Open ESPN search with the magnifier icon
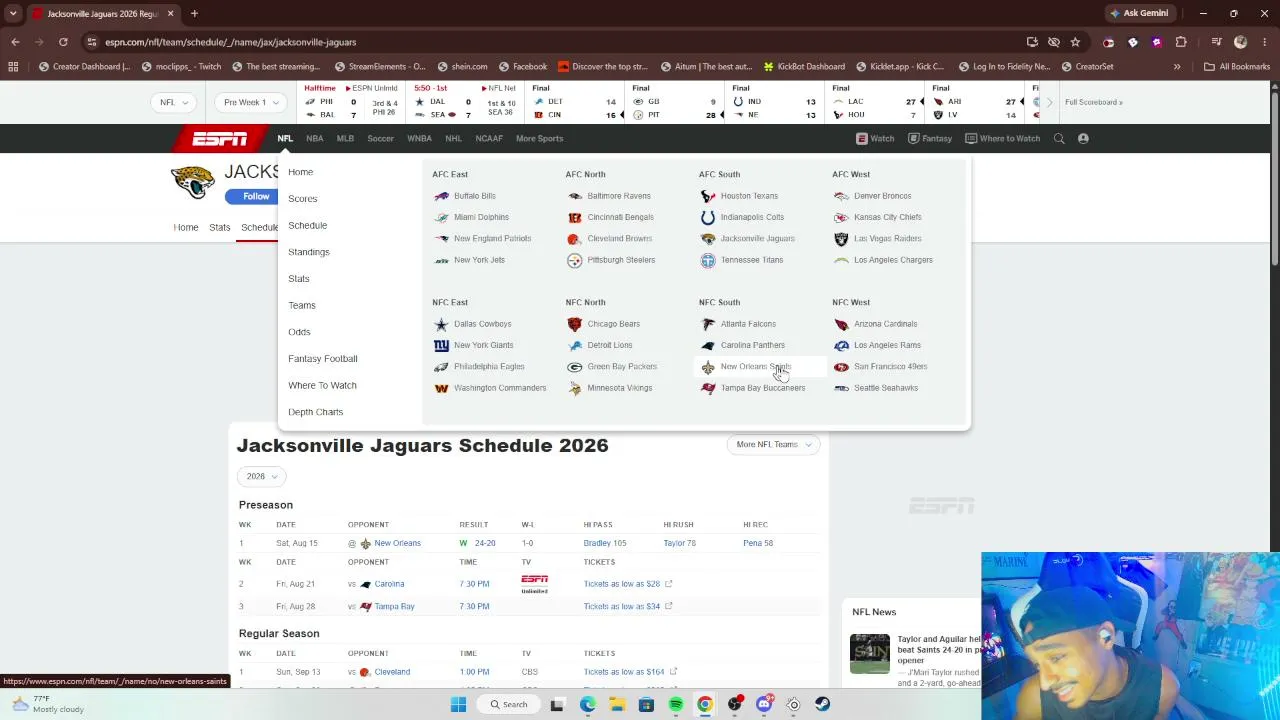The image size is (1280, 720). 1059,139
